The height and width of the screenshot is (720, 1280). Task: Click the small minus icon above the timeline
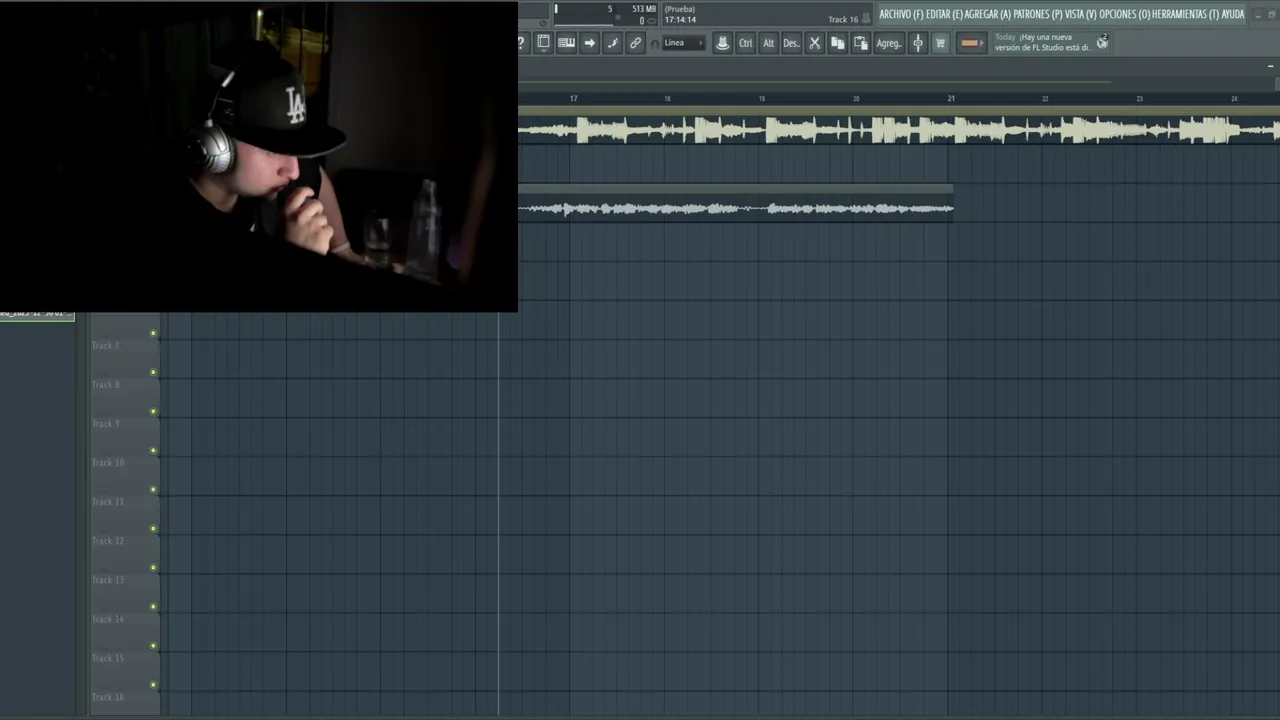(x=1270, y=66)
